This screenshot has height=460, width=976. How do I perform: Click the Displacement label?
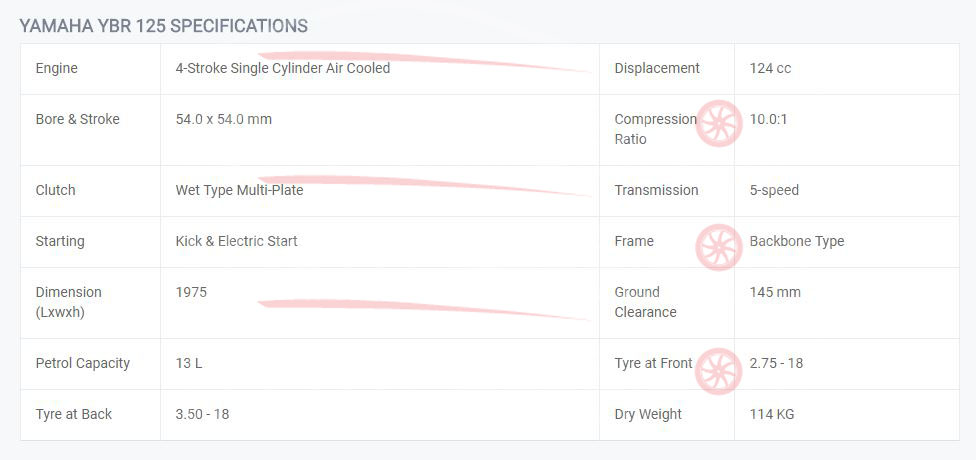pyautogui.click(x=657, y=68)
